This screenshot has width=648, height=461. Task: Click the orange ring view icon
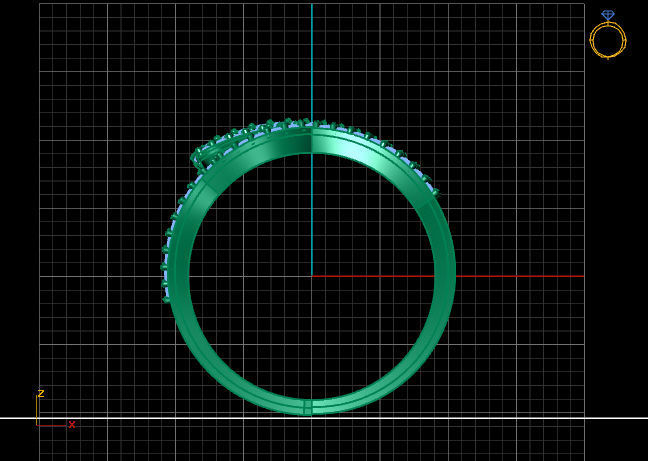pyautogui.click(x=608, y=35)
